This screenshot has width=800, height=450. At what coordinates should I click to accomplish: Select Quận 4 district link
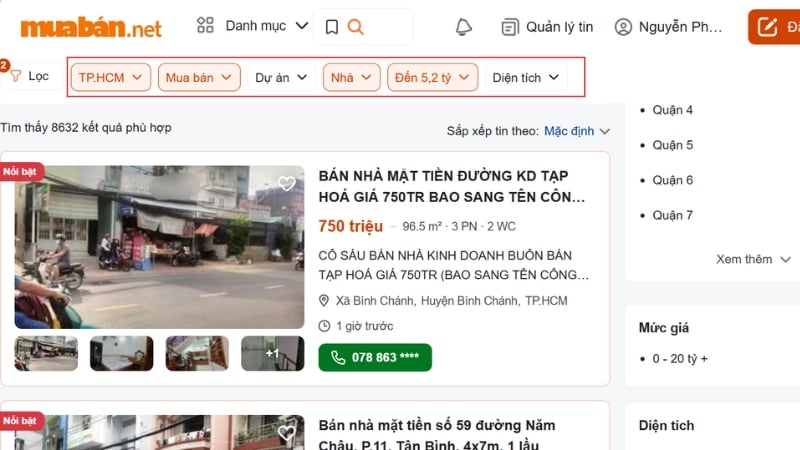click(672, 110)
